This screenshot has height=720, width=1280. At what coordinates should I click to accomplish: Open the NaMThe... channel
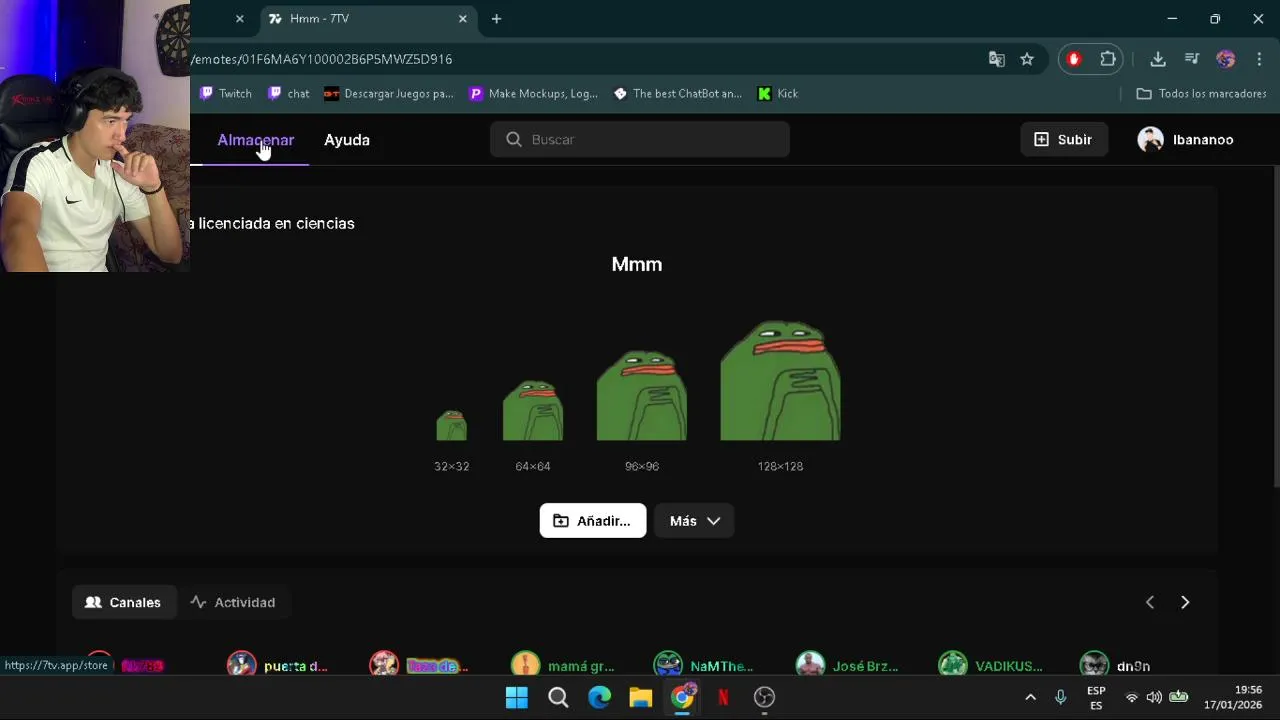(704, 665)
